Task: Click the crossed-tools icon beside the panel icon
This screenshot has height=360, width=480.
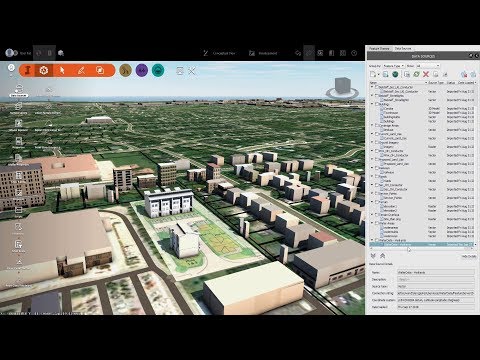Action: tap(192, 71)
